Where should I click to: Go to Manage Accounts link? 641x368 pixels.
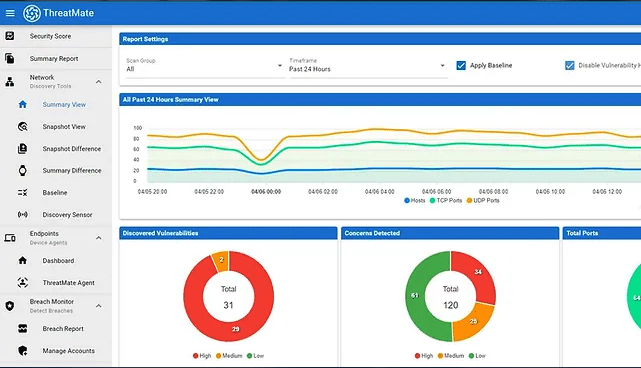[x=69, y=351]
